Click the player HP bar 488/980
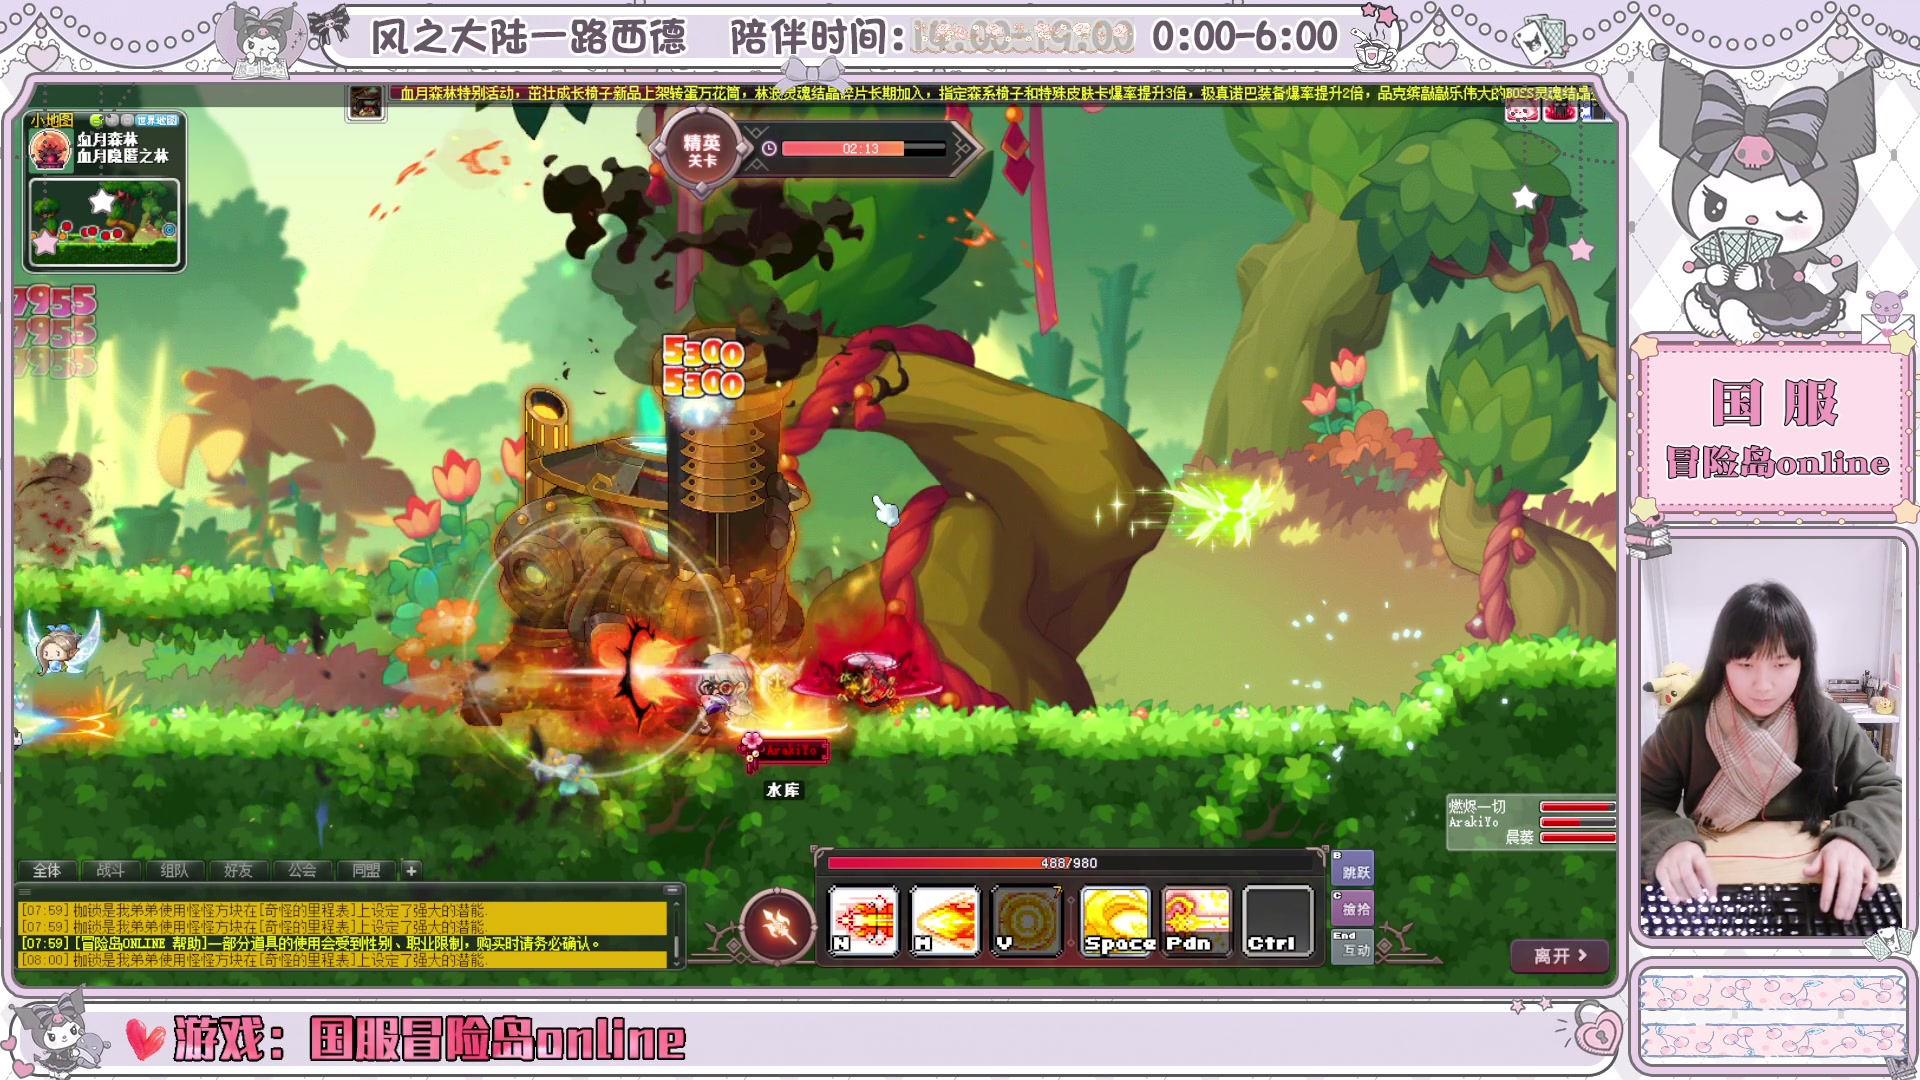The width and height of the screenshot is (1920, 1080). point(1070,863)
